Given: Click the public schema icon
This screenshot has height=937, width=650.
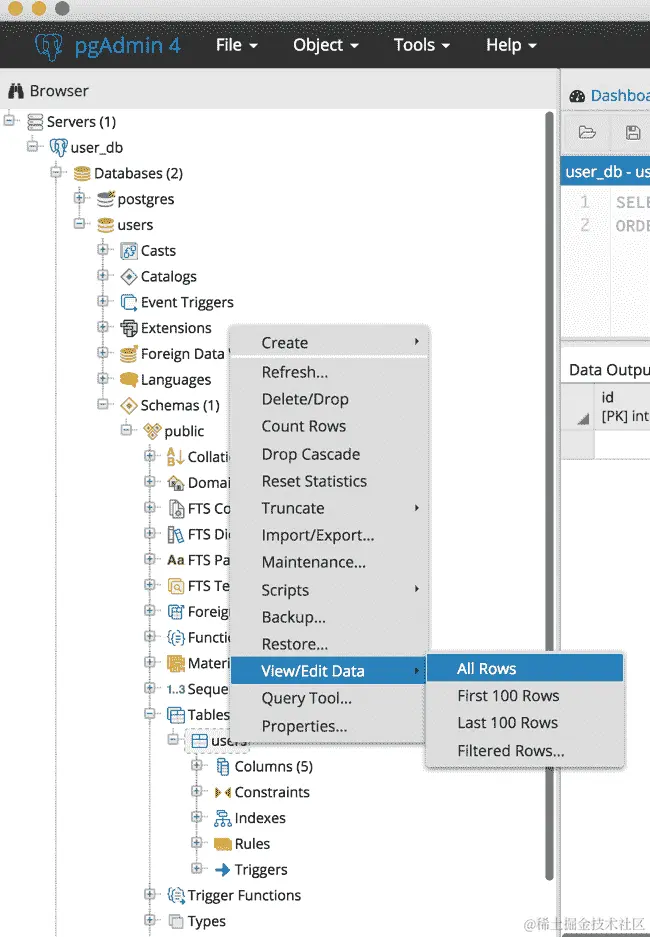Looking at the screenshot, I should coord(153,431).
